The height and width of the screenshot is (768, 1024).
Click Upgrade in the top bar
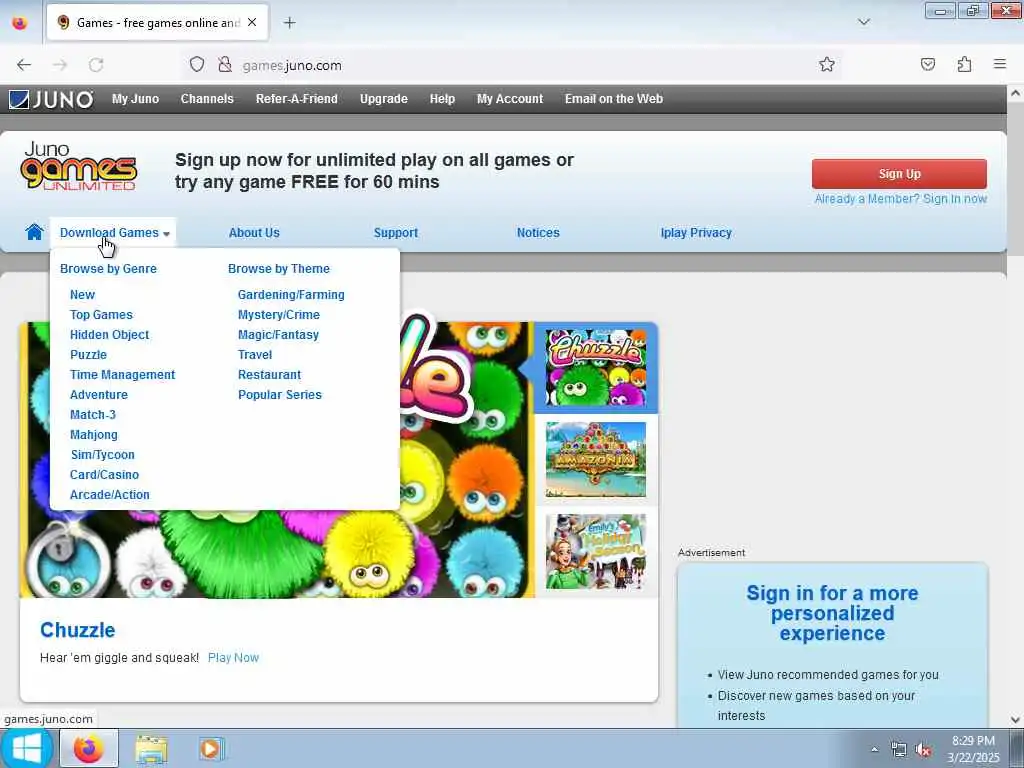tap(383, 99)
